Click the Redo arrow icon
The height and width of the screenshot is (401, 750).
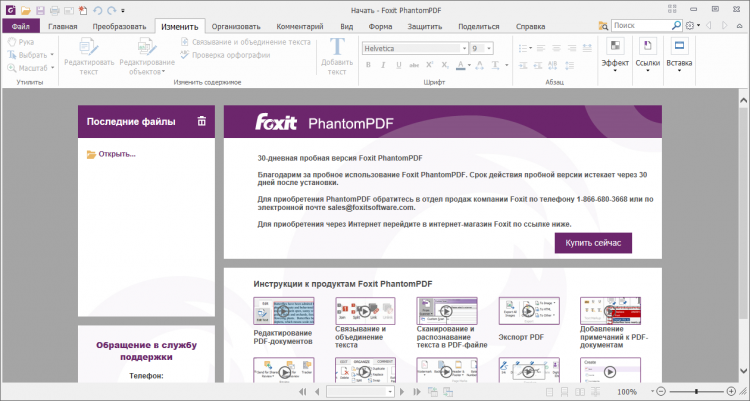(111, 10)
